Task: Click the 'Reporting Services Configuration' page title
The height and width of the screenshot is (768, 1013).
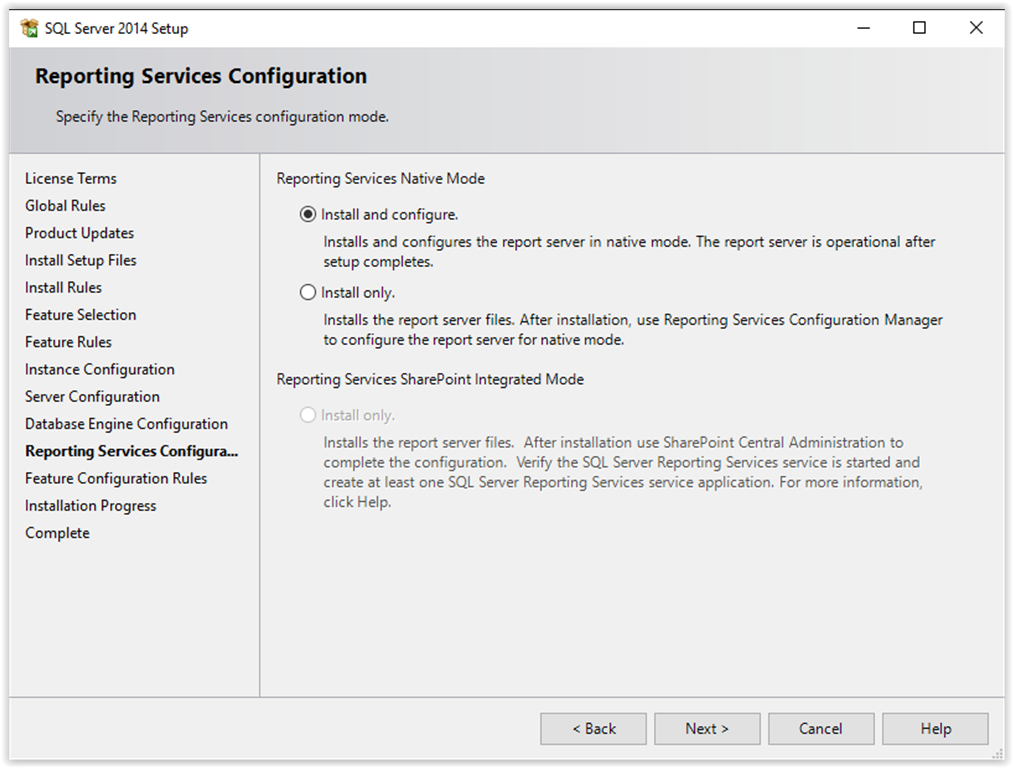Action: tap(201, 76)
